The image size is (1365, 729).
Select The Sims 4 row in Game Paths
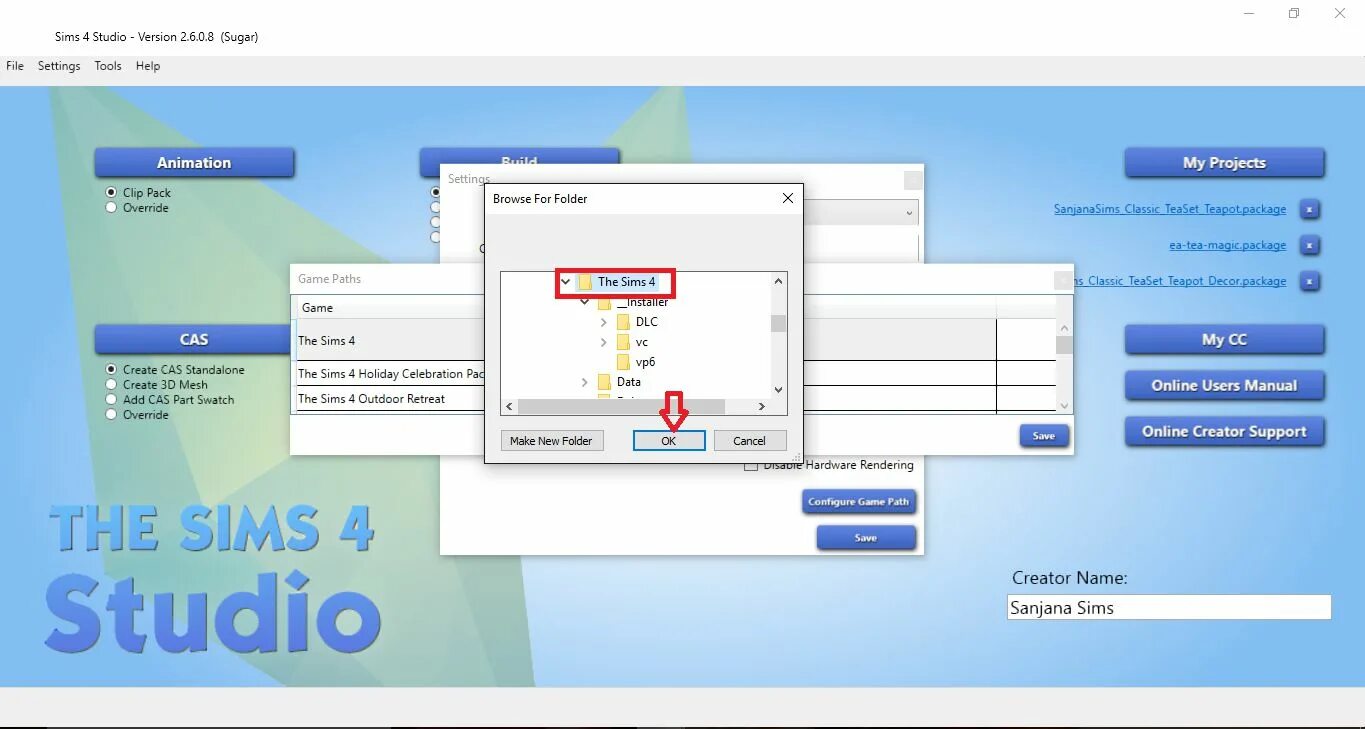pos(675,341)
